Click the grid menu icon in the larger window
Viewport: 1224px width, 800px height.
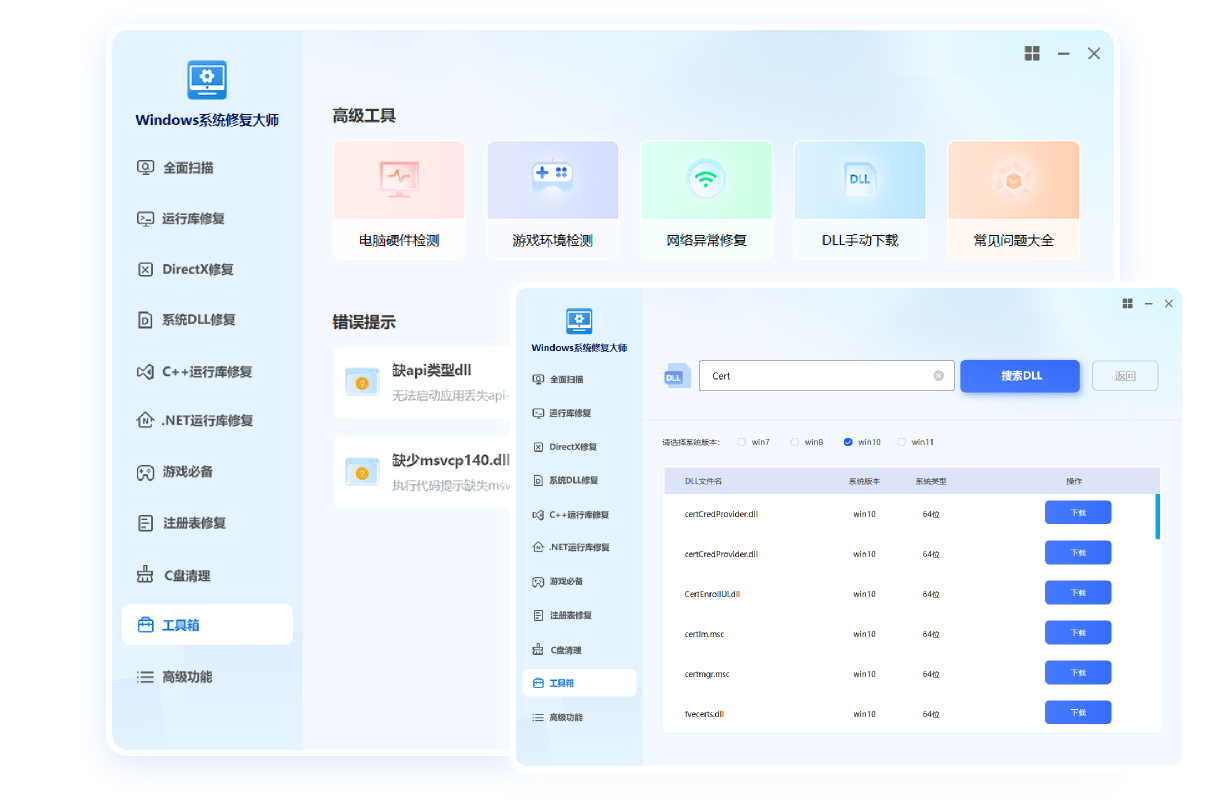point(1032,54)
